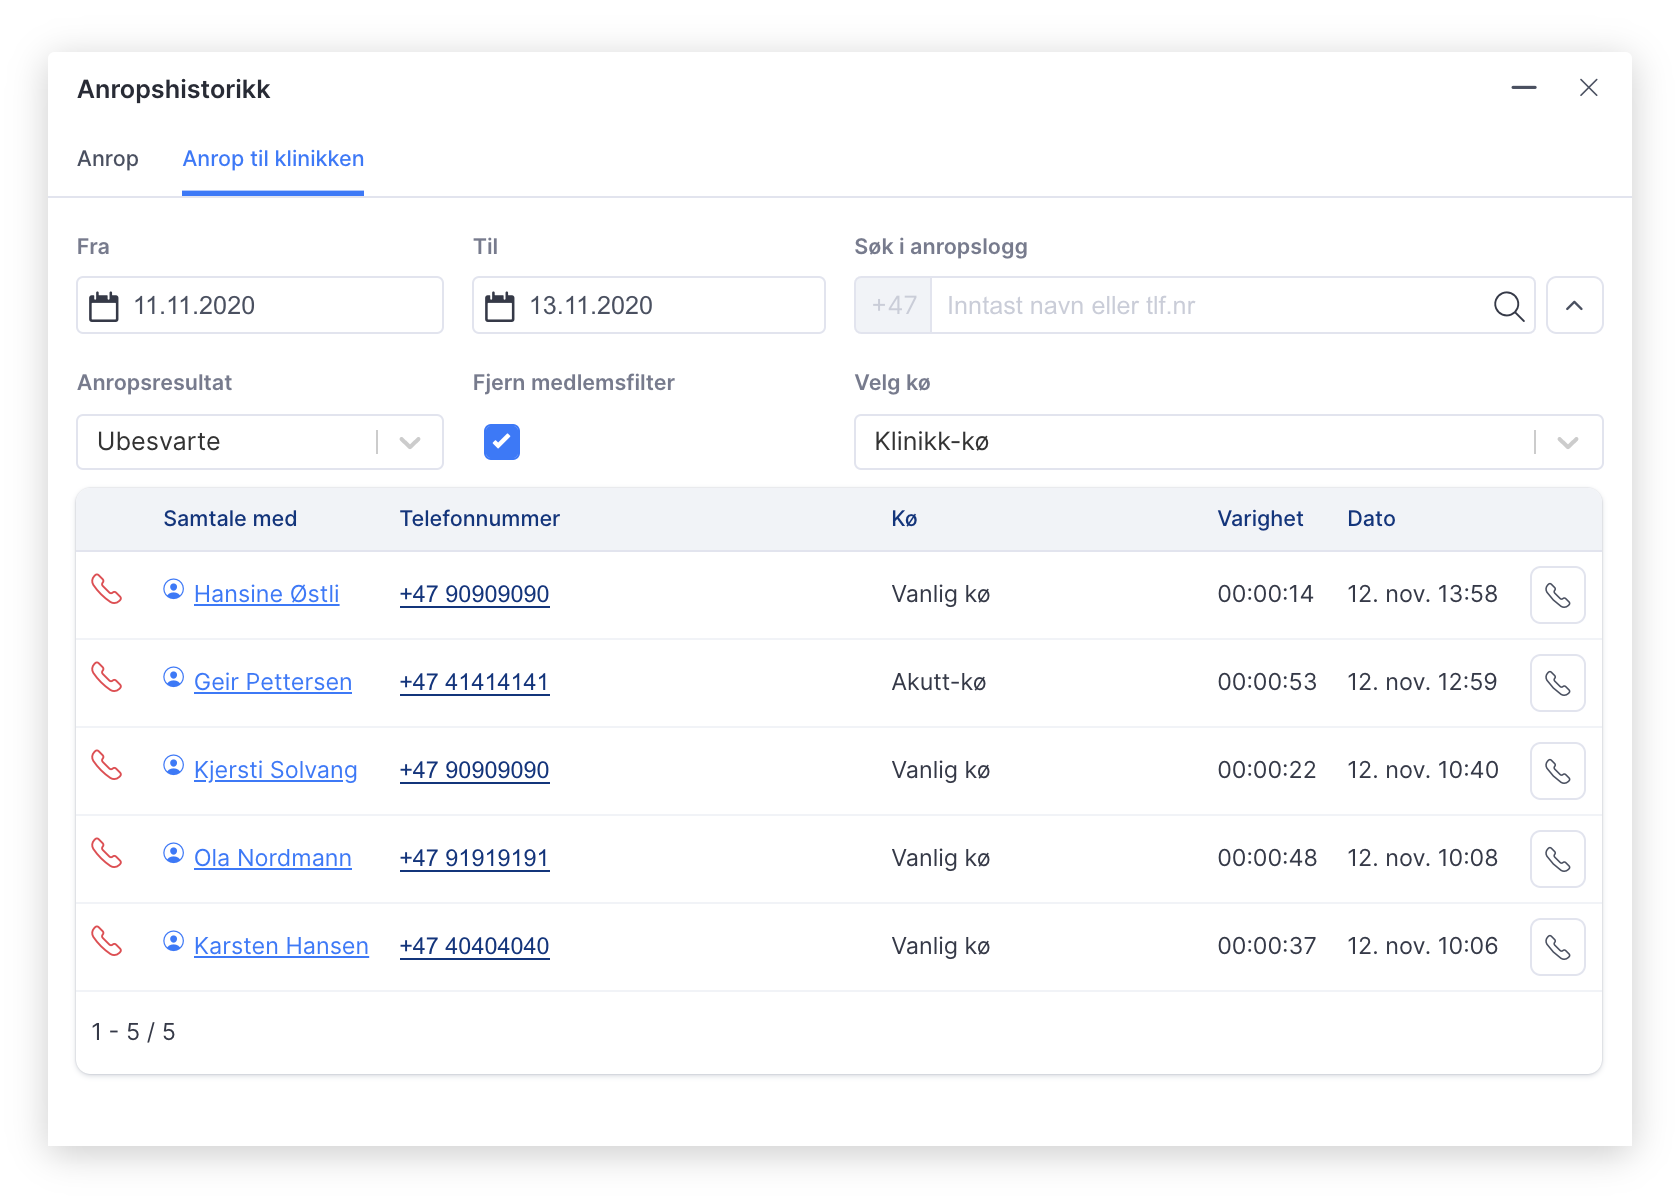Screen dimensions: 1678x1198
Task: Click red missed-call icon in Ola Nordmann row
Action: pos(107,853)
